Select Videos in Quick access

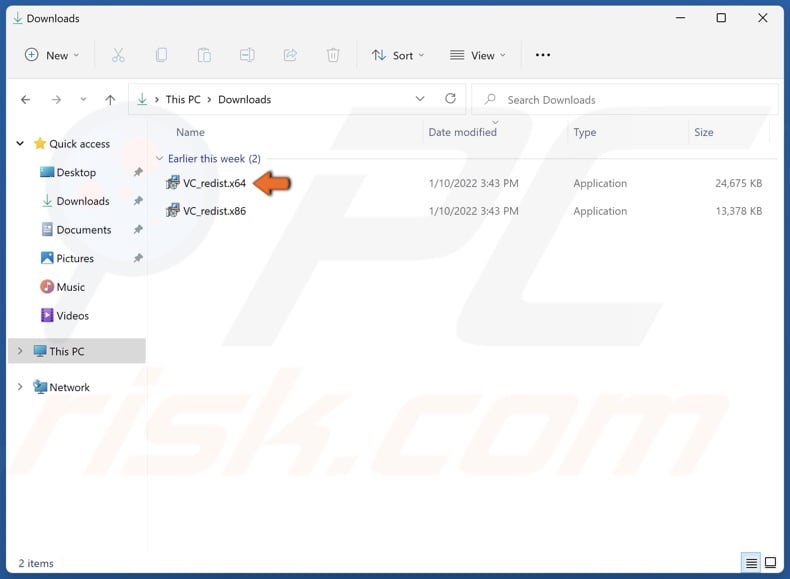[x=73, y=315]
